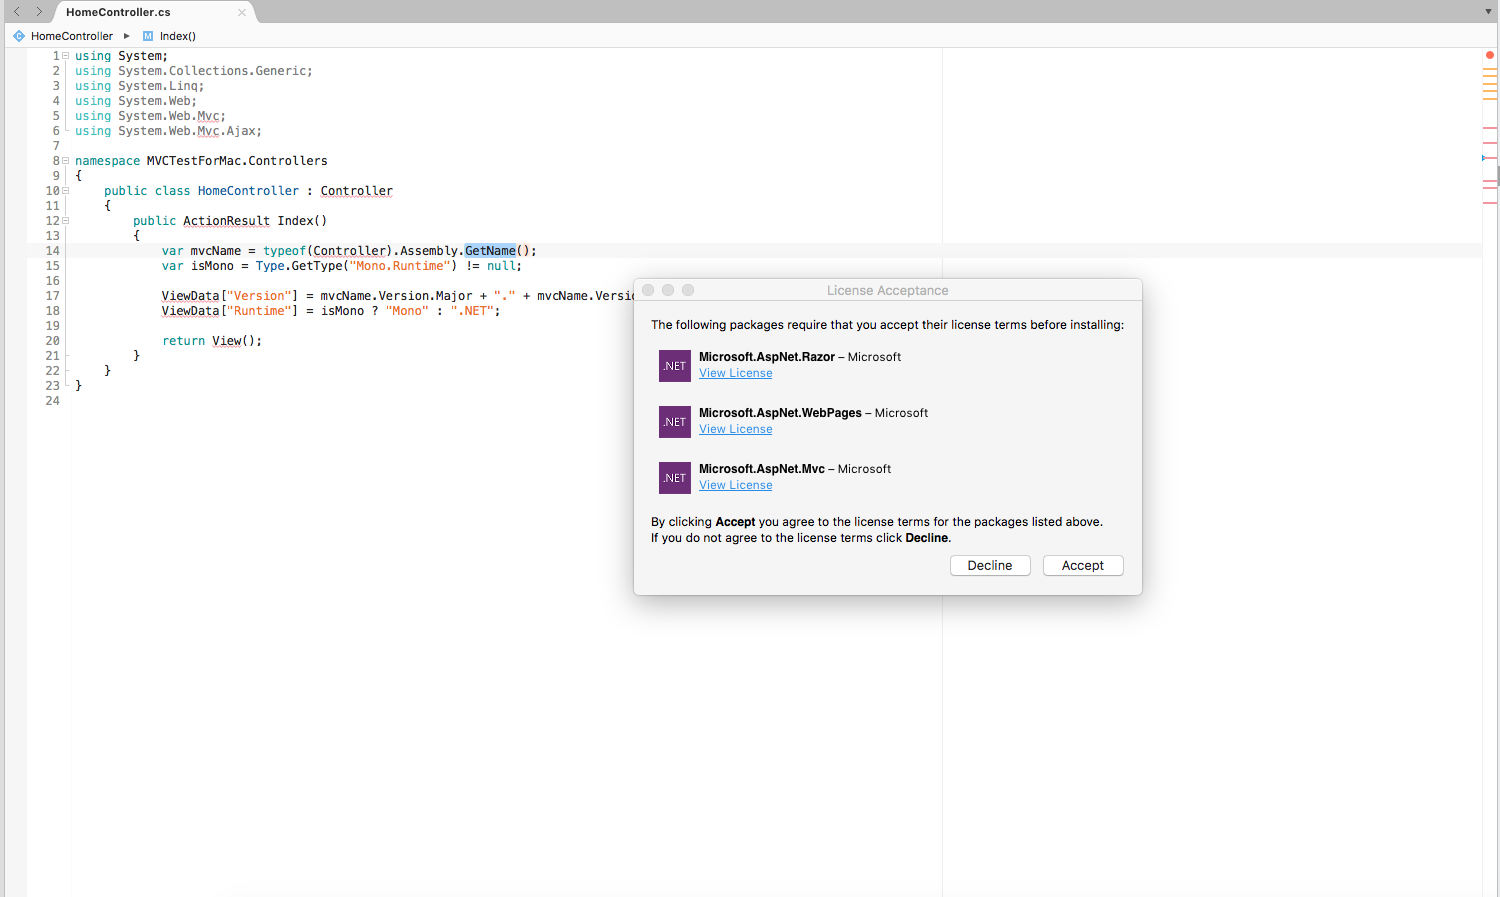Open the document tab list dropdown arrow

click(1488, 12)
